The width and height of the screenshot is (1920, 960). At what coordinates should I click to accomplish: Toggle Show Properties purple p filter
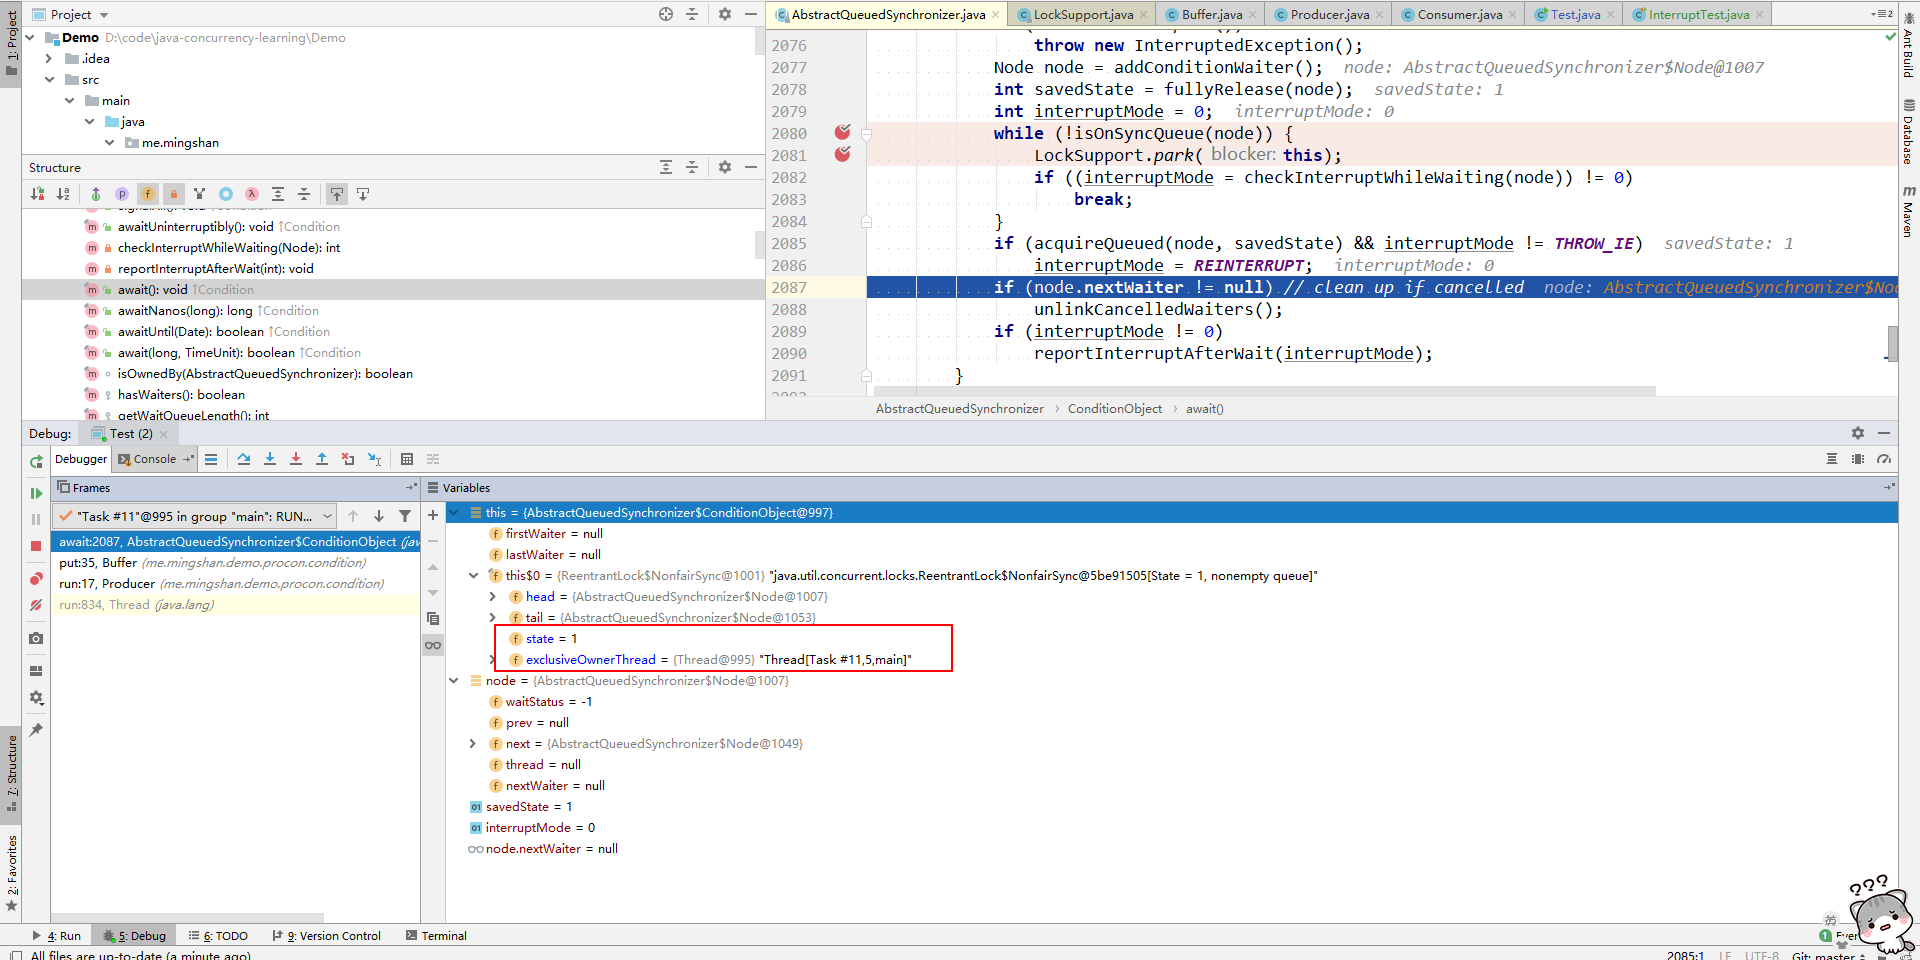pyautogui.click(x=122, y=194)
